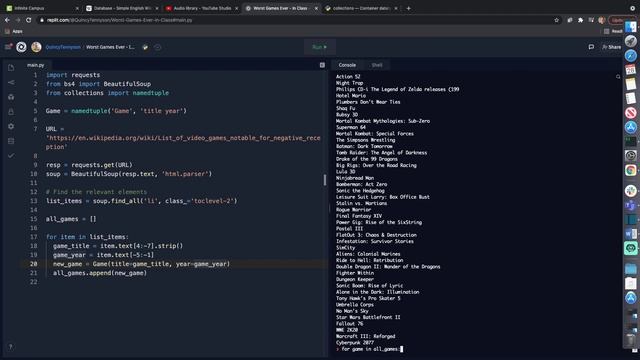Open the Help question mark icon
The height and width of the screenshot is (360, 640).
tap(11, 347)
